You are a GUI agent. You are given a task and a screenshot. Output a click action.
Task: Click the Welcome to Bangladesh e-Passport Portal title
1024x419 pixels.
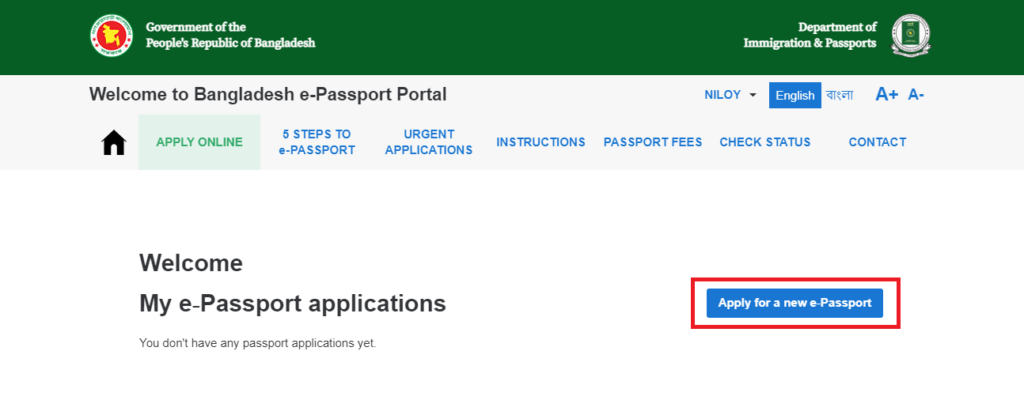pyautogui.click(x=268, y=95)
